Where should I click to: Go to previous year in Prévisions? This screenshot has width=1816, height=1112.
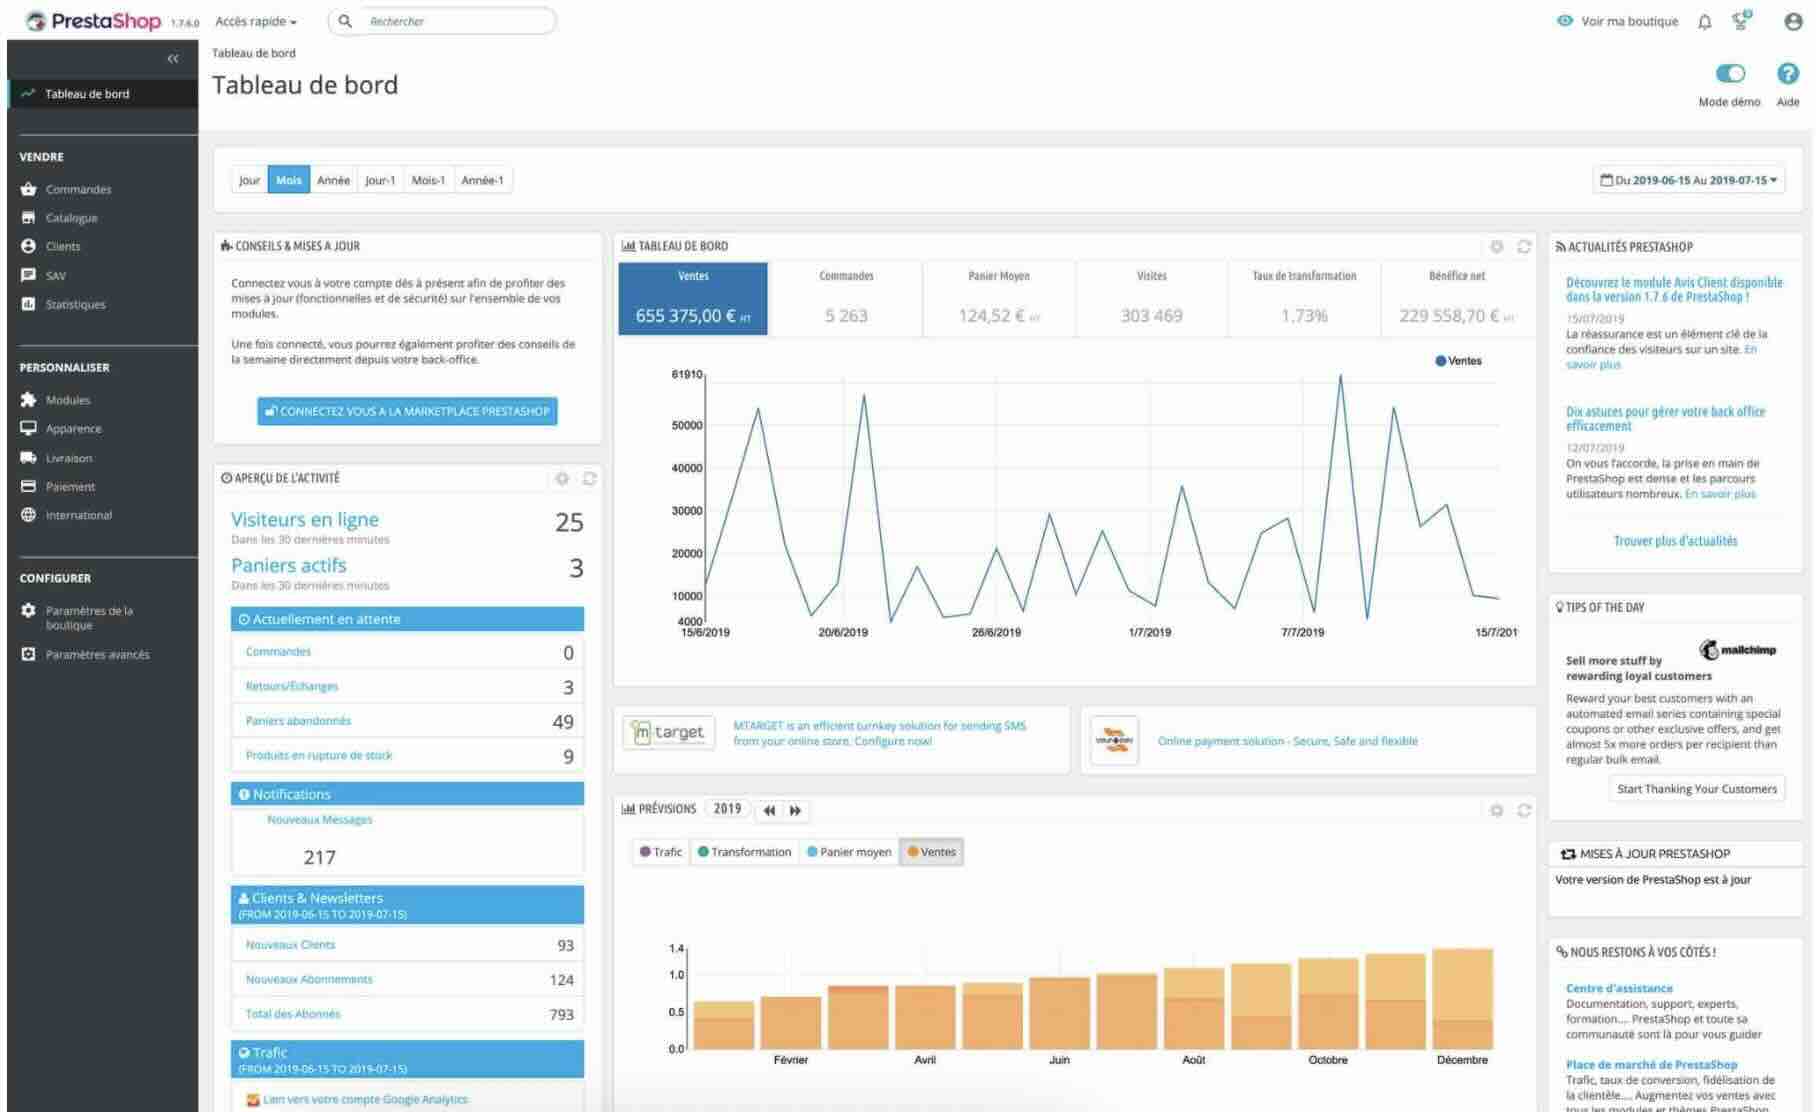tap(769, 810)
